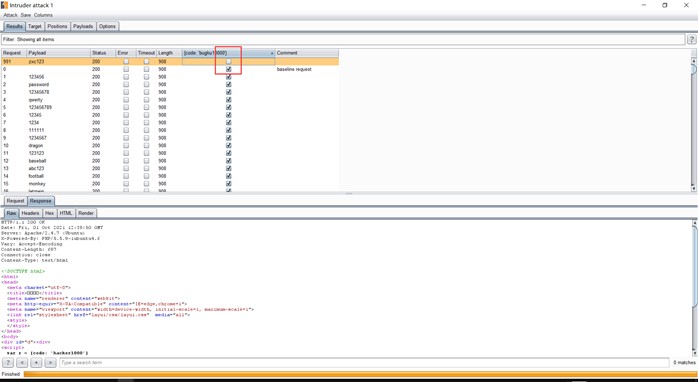Sort by the grep match code column header
Image resolution: width=698 pixels, height=382 pixels.
coord(228,53)
